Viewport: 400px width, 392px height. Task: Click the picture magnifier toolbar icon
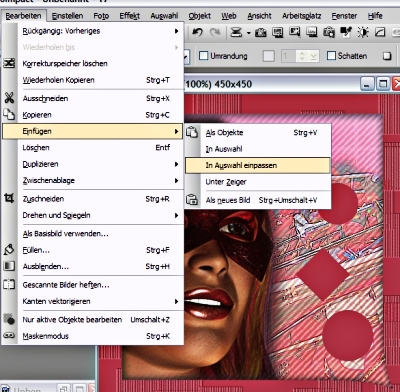(x=295, y=32)
